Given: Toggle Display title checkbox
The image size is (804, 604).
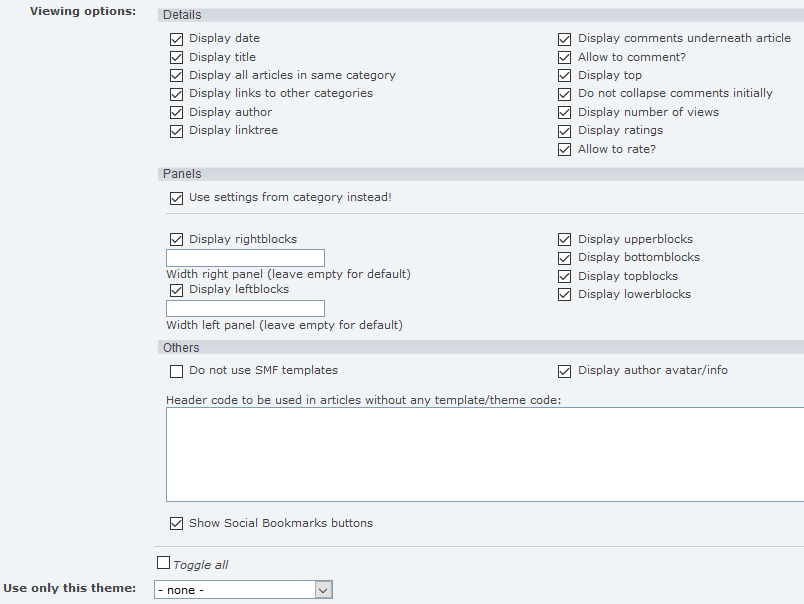Looking at the screenshot, I should click(x=177, y=57).
